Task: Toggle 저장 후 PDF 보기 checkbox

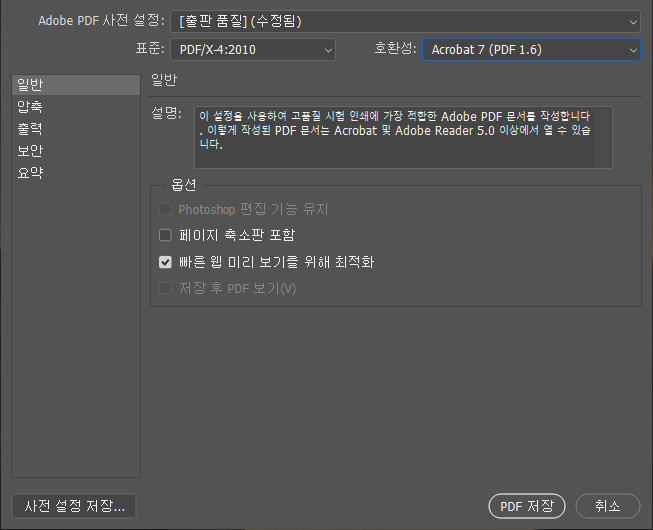Action: [x=165, y=288]
